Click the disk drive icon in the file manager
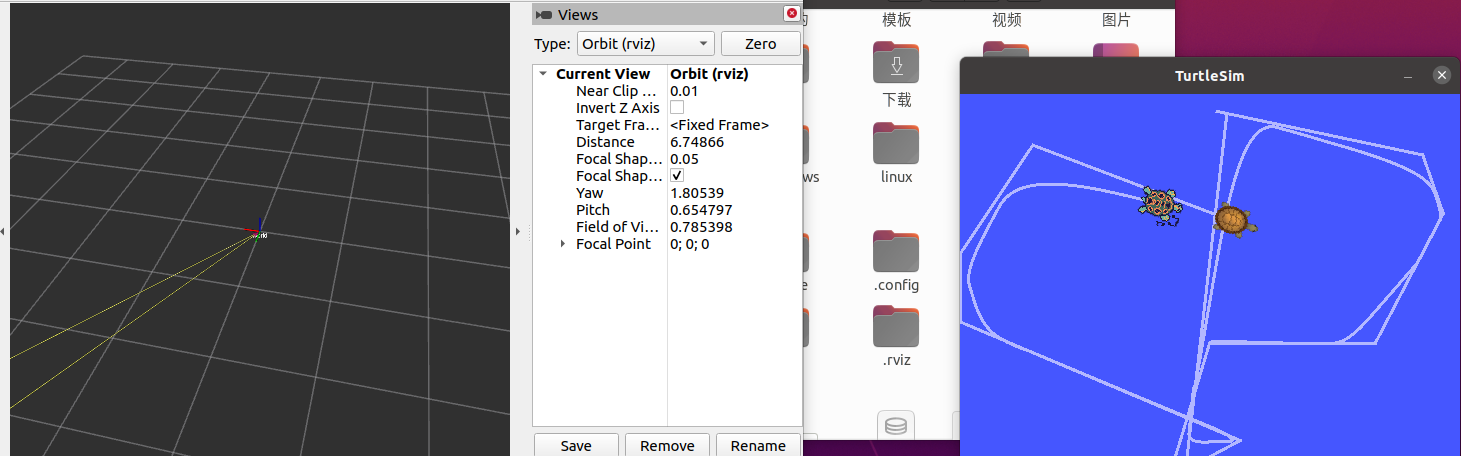The height and width of the screenshot is (456, 1461). (x=896, y=426)
